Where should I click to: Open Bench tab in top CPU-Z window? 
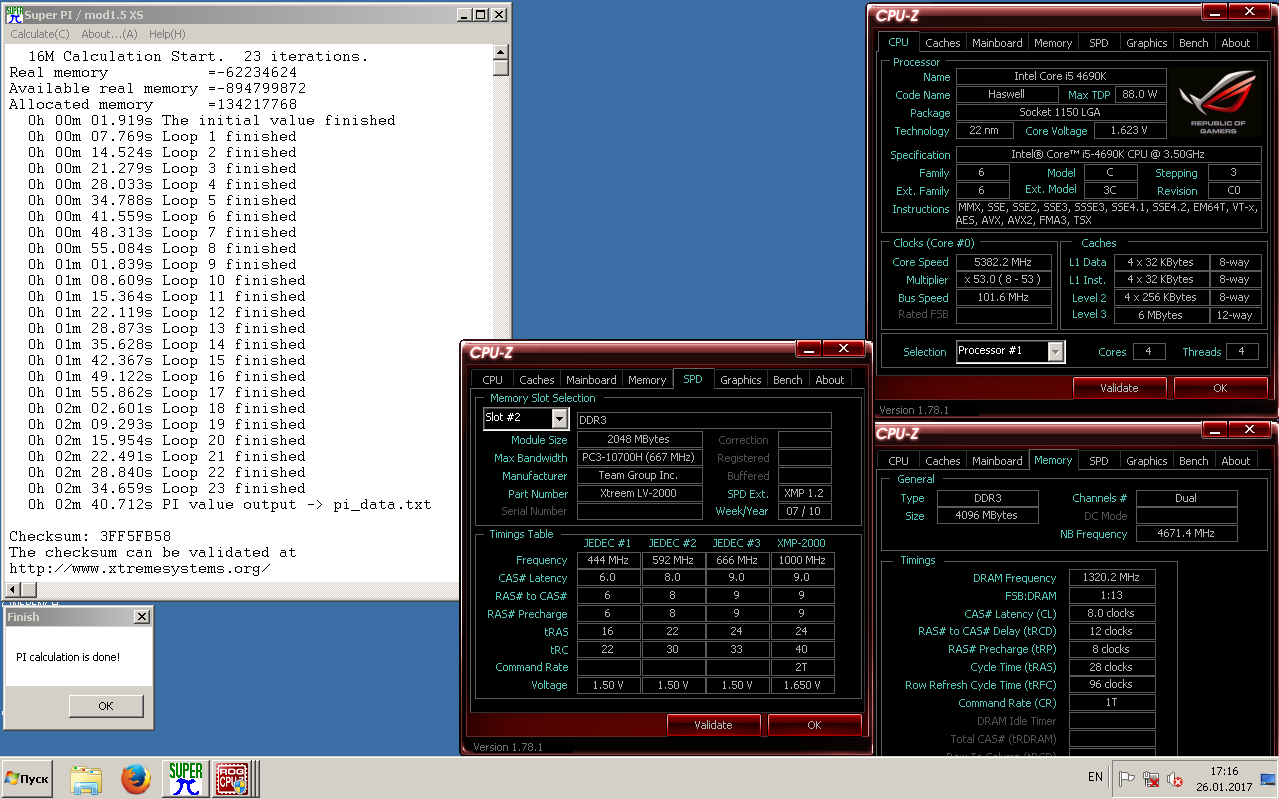(1194, 43)
